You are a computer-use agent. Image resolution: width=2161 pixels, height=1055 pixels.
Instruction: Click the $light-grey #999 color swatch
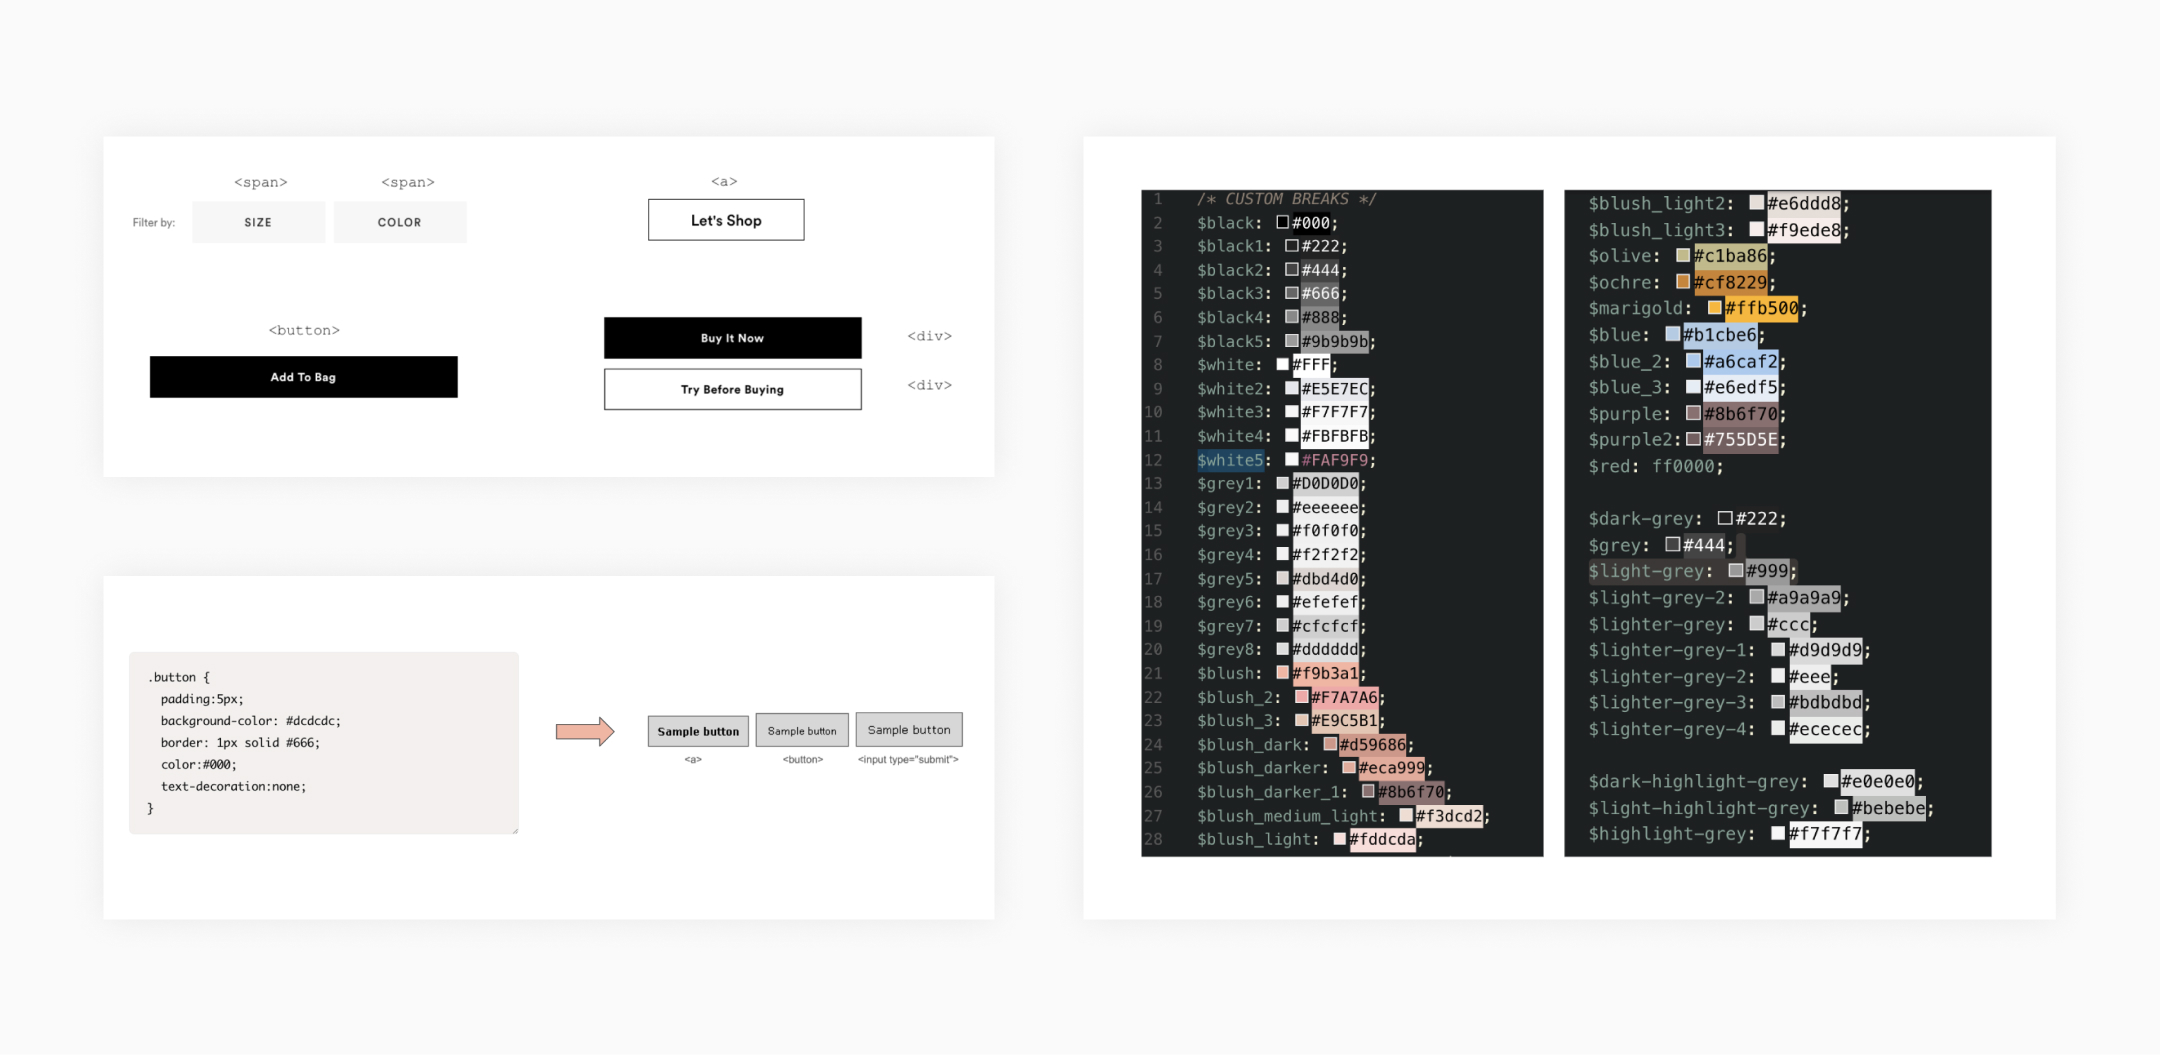pos(1736,571)
